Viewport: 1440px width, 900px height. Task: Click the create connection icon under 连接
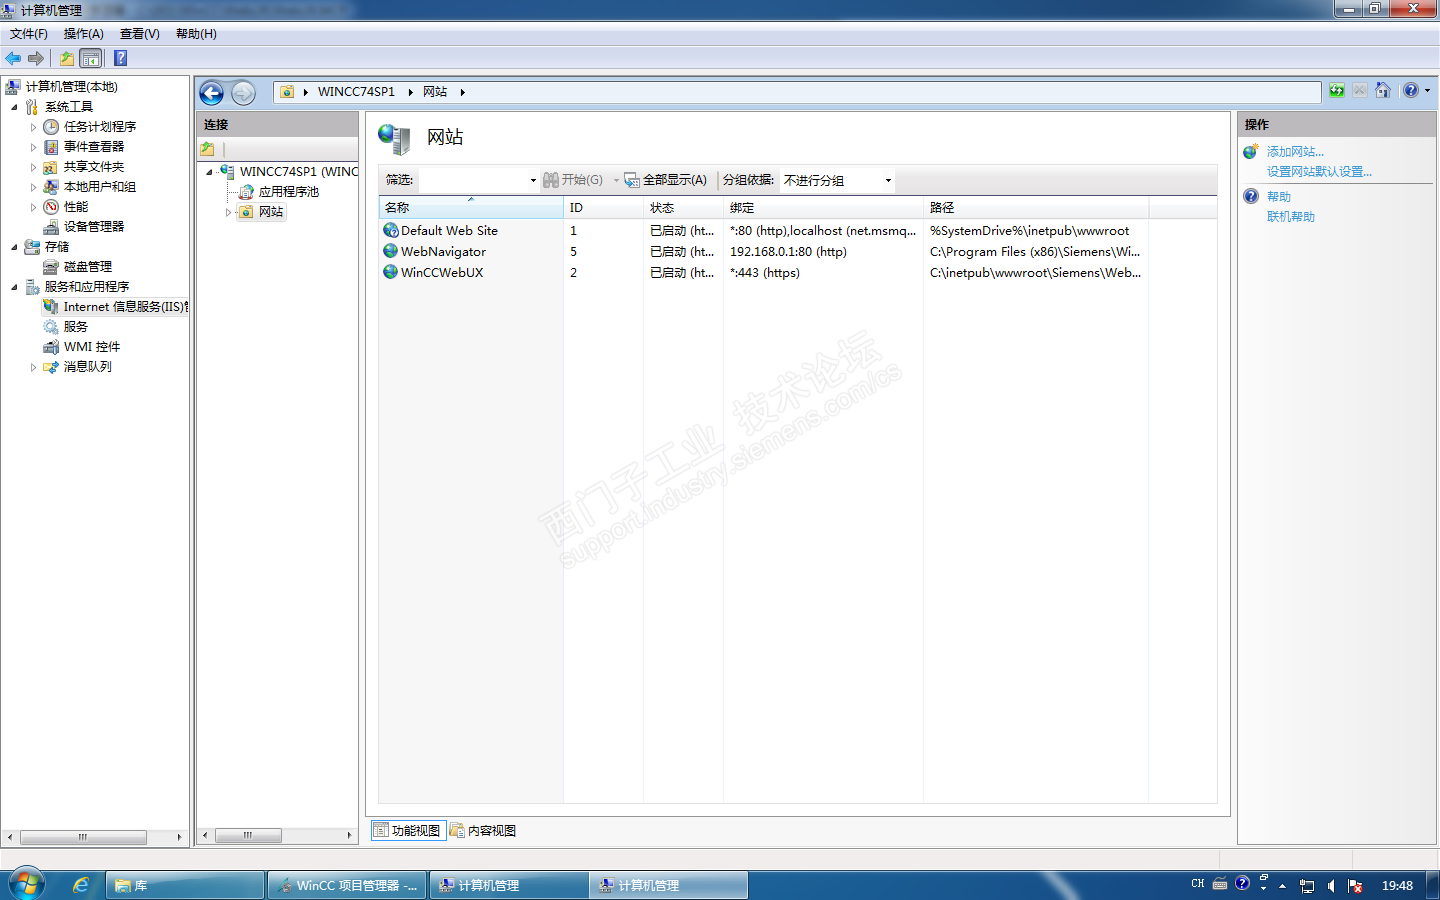point(208,149)
